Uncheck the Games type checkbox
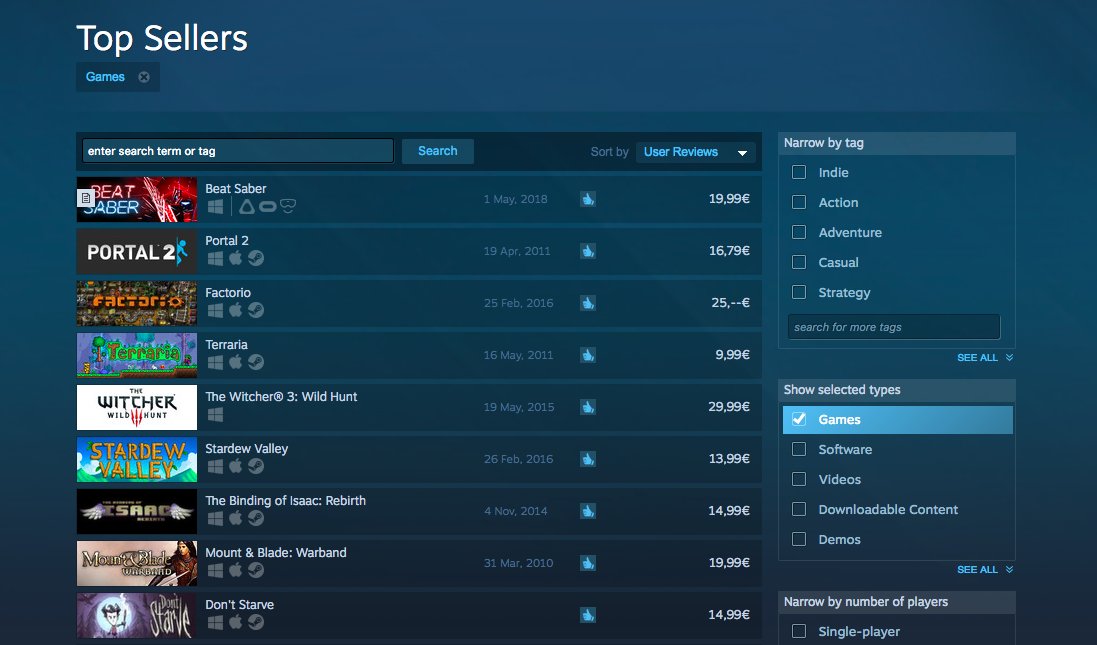Screen dimensions: 1097x645 pos(799,419)
